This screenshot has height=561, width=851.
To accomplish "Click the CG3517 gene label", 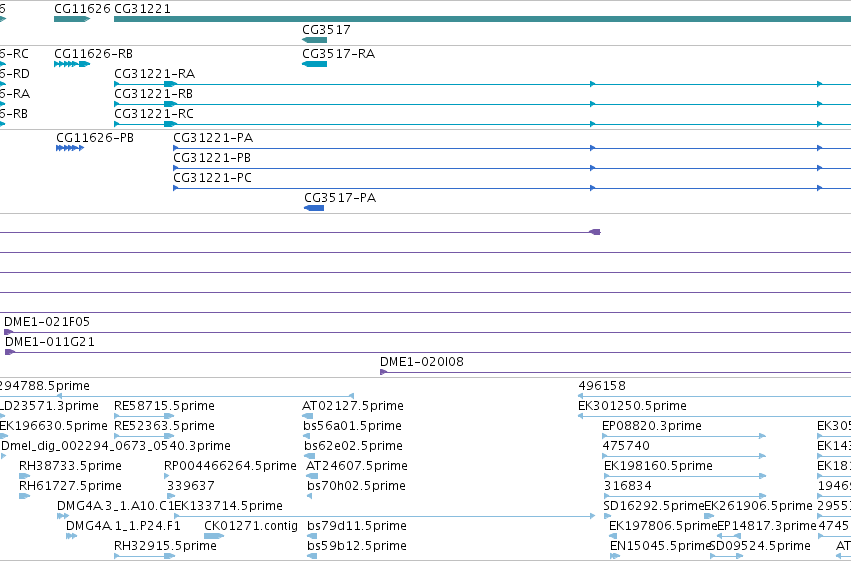I will click(x=326, y=29).
